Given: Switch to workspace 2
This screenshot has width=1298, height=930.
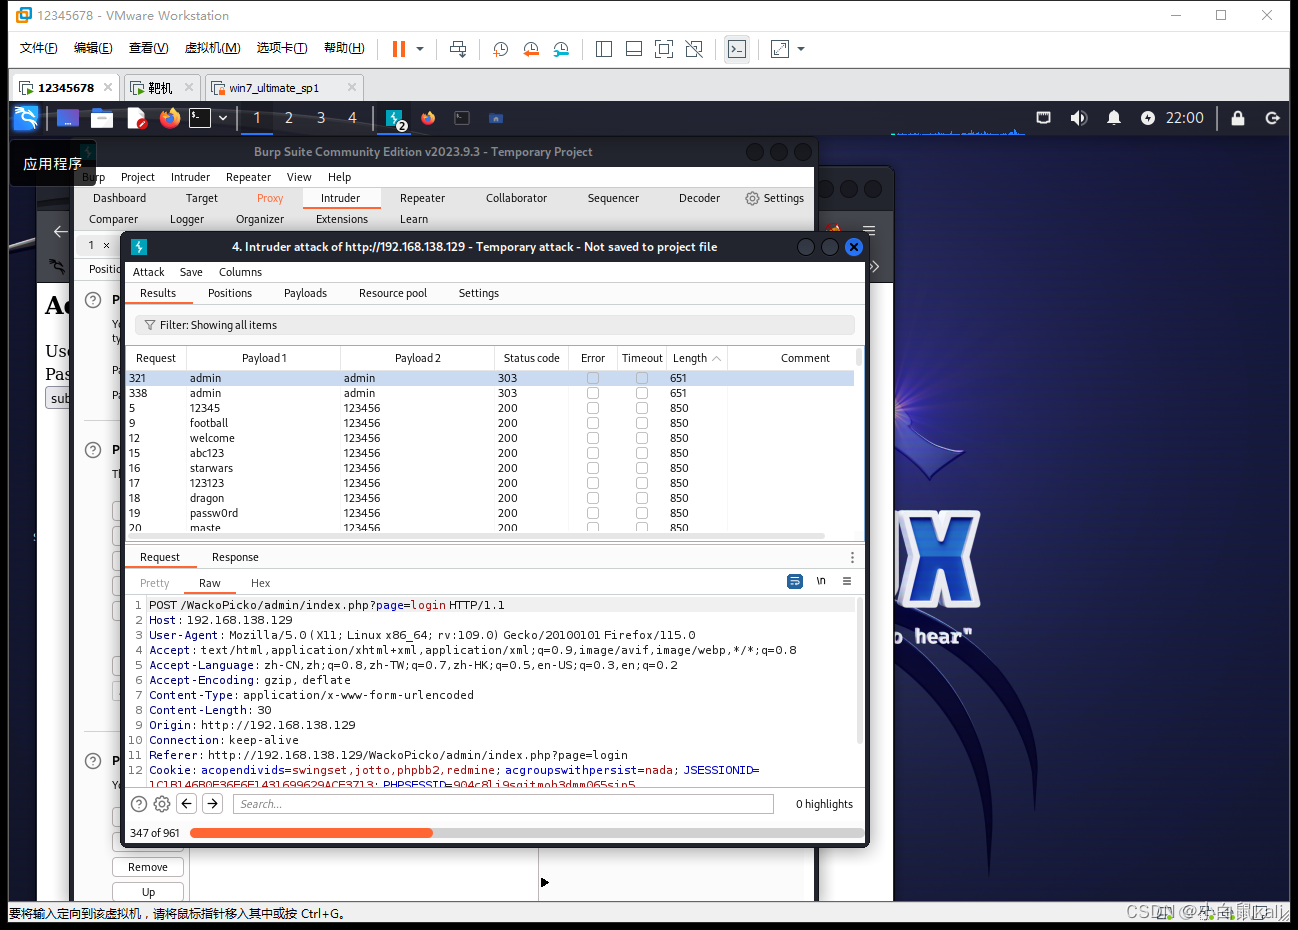Looking at the screenshot, I should (289, 118).
